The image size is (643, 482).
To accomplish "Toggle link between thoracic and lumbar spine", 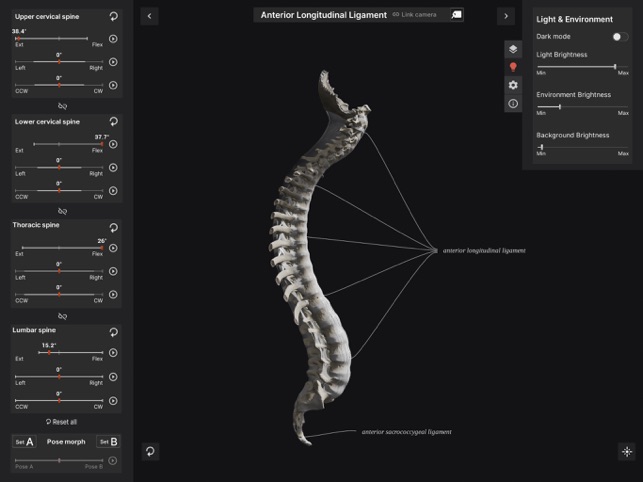I will tap(62, 315).
